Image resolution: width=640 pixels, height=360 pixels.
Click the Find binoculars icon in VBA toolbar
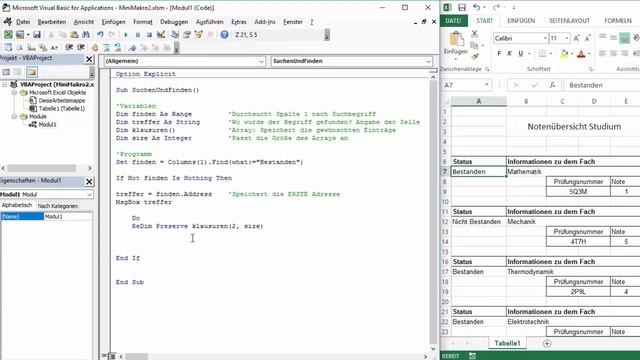click(86, 35)
